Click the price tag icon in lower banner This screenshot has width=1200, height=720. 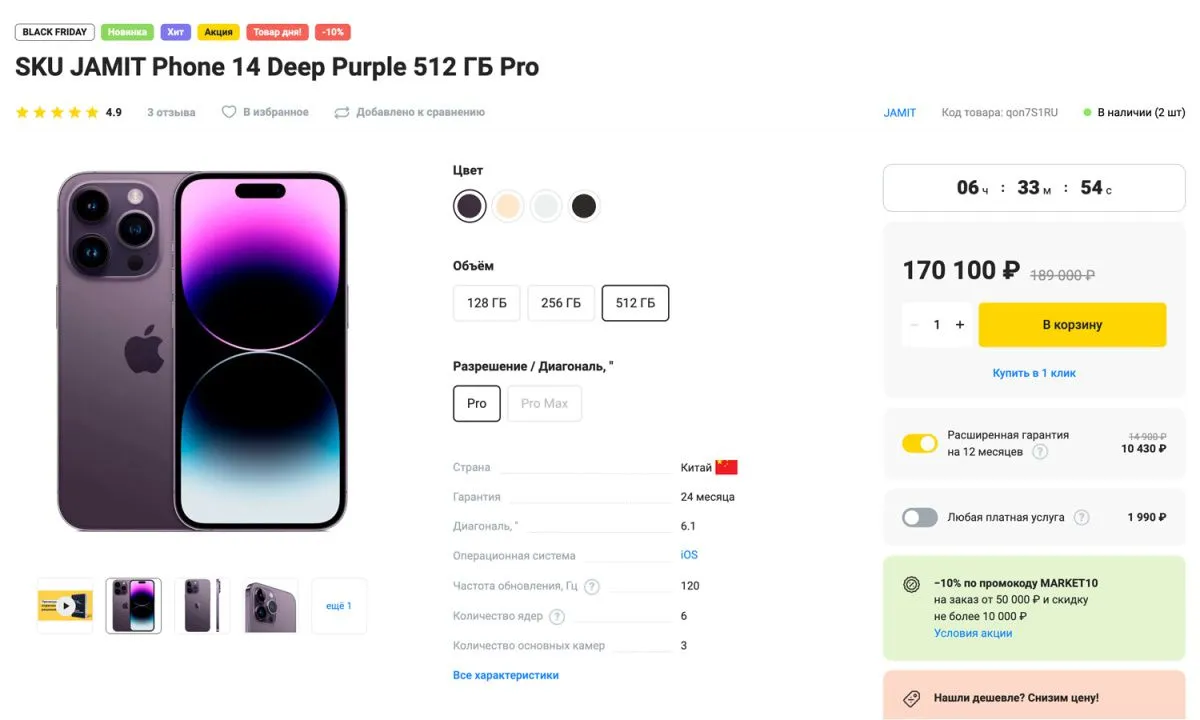[911, 698]
